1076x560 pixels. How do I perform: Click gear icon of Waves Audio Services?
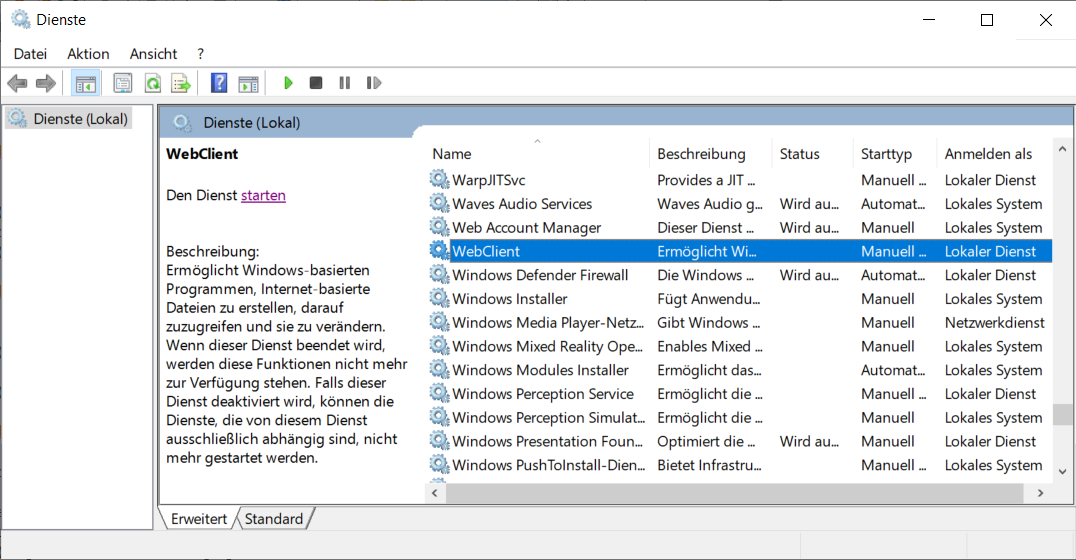tap(439, 203)
